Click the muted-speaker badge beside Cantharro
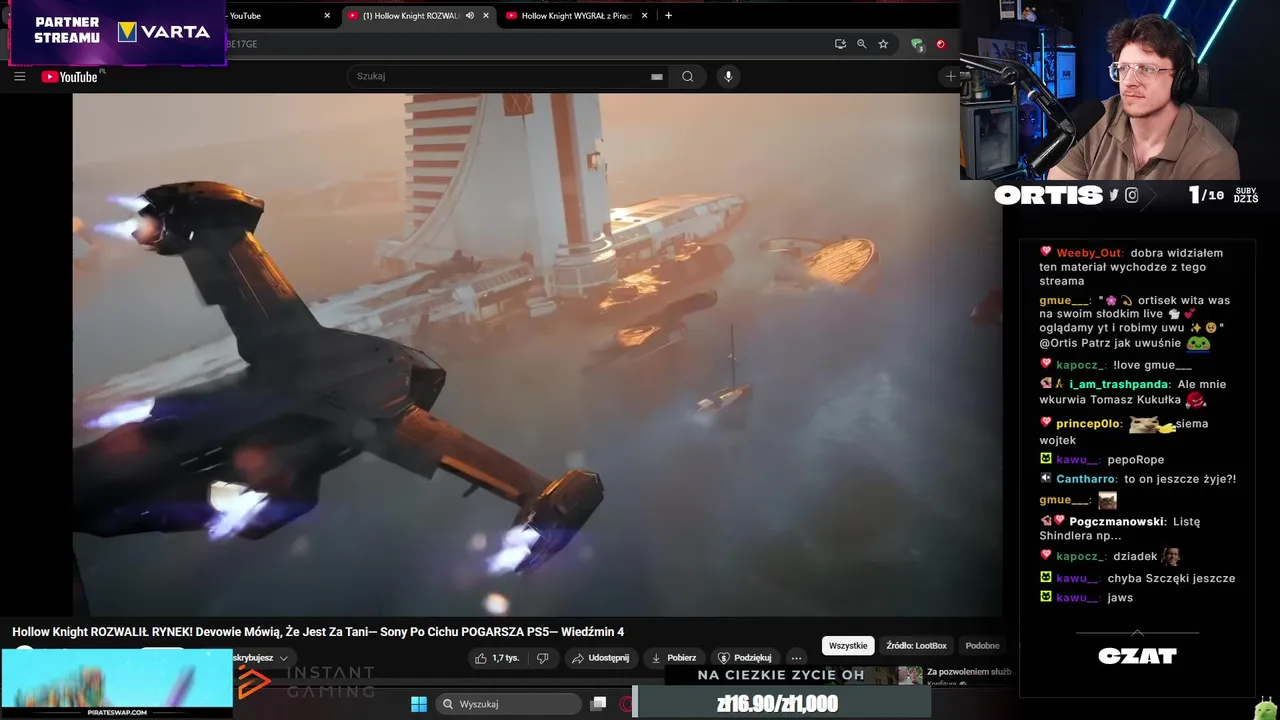 [1046, 478]
